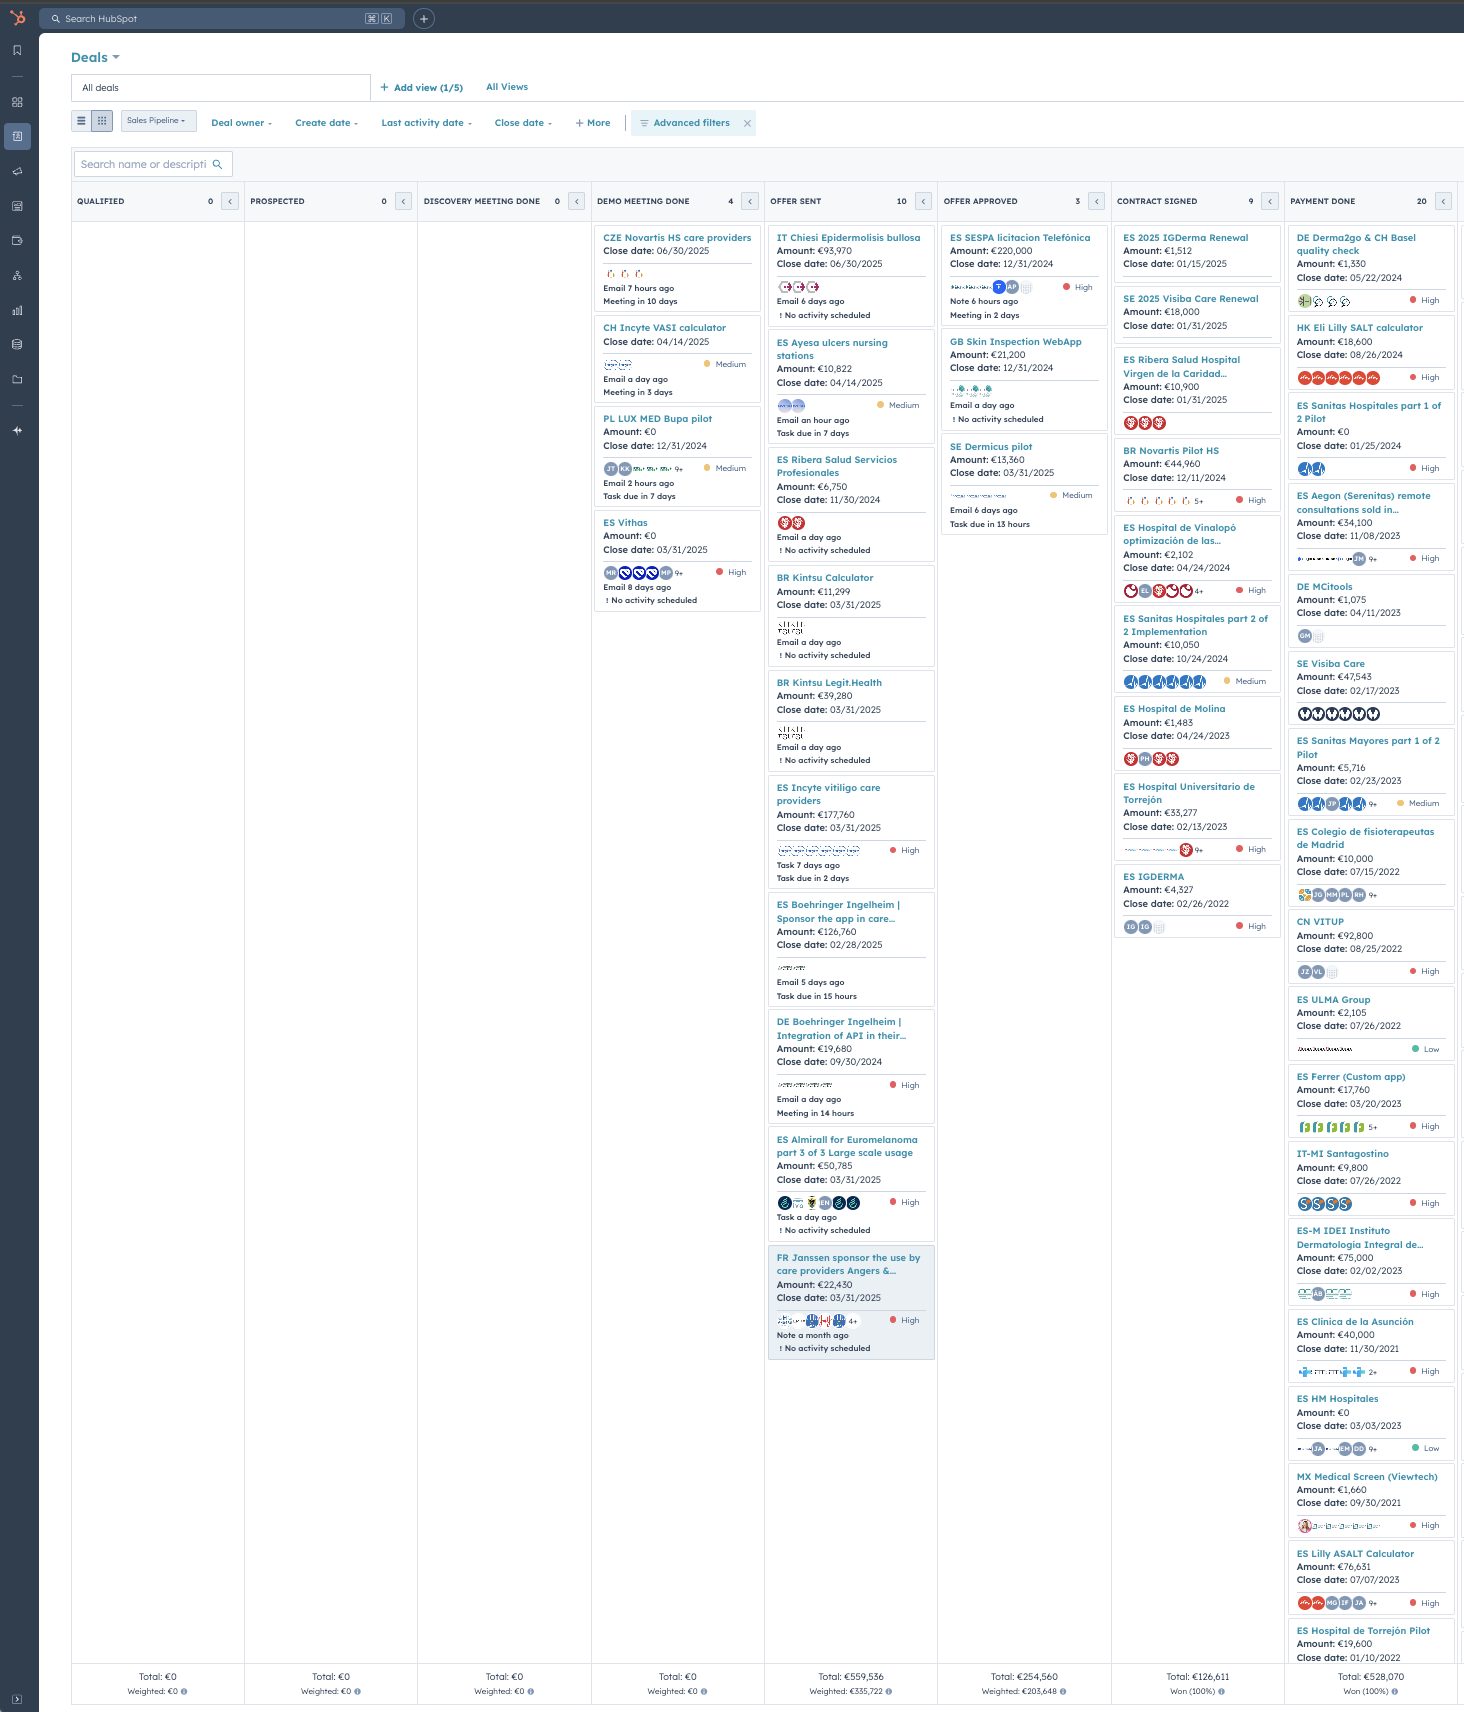
Task: Expand the Deal owner filter
Action: (x=241, y=123)
